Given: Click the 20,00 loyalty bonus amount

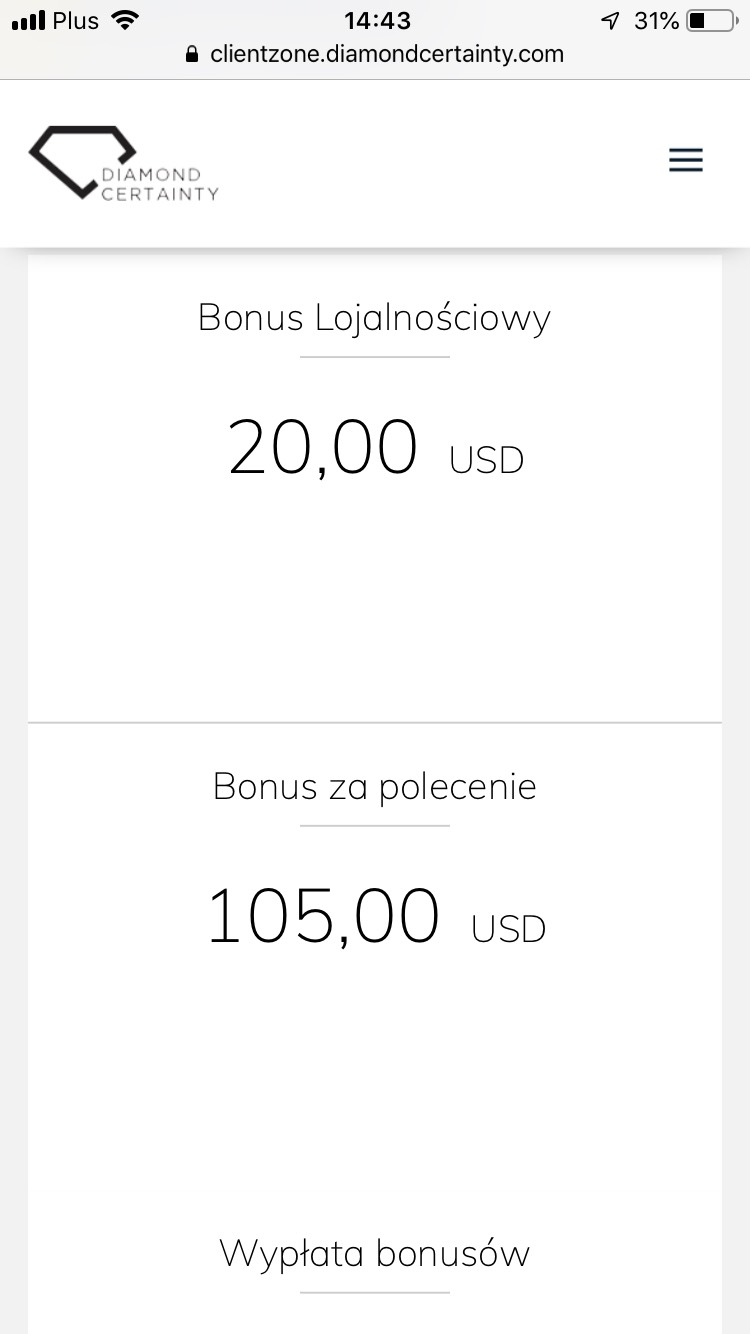Looking at the screenshot, I should tap(322, 448).
